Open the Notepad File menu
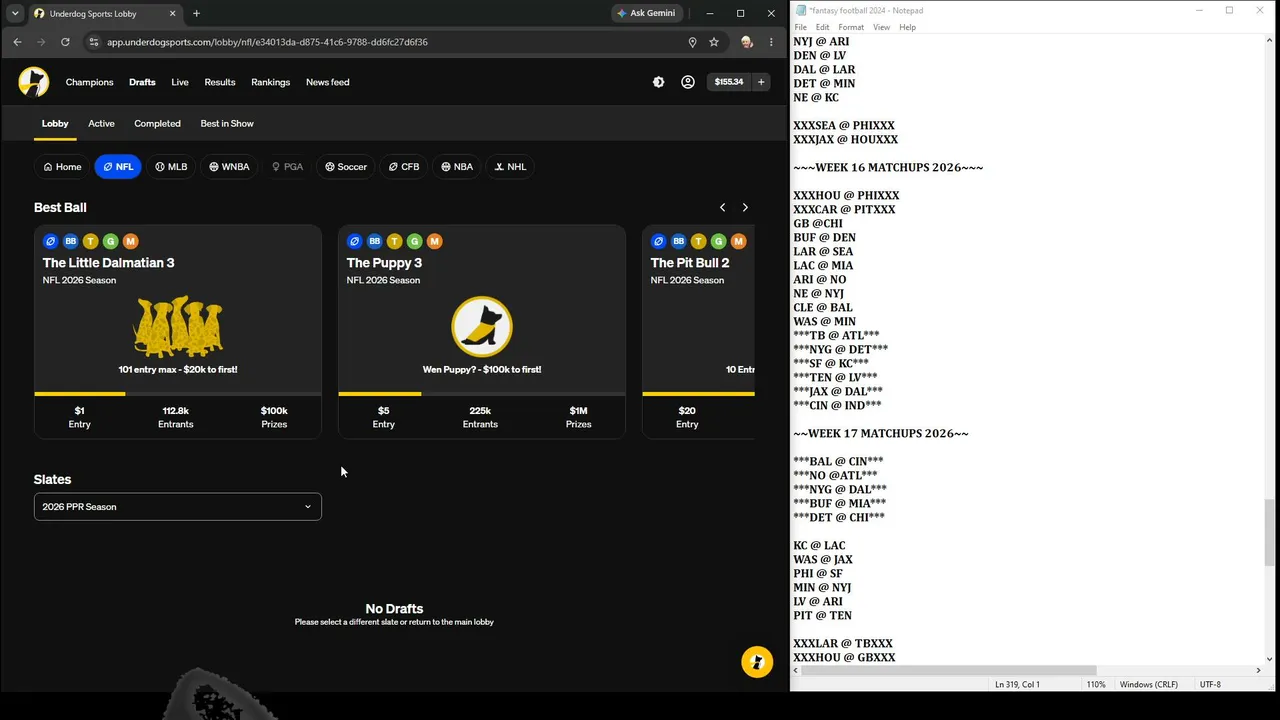Viewport: 1280px width, 720px height. (801, 27)
